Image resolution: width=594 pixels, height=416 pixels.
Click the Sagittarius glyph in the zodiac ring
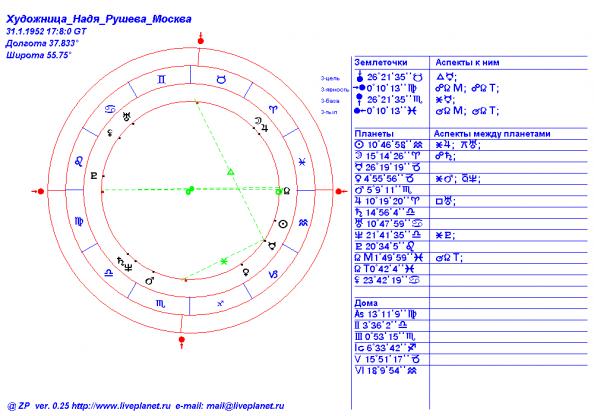[220, 303]
